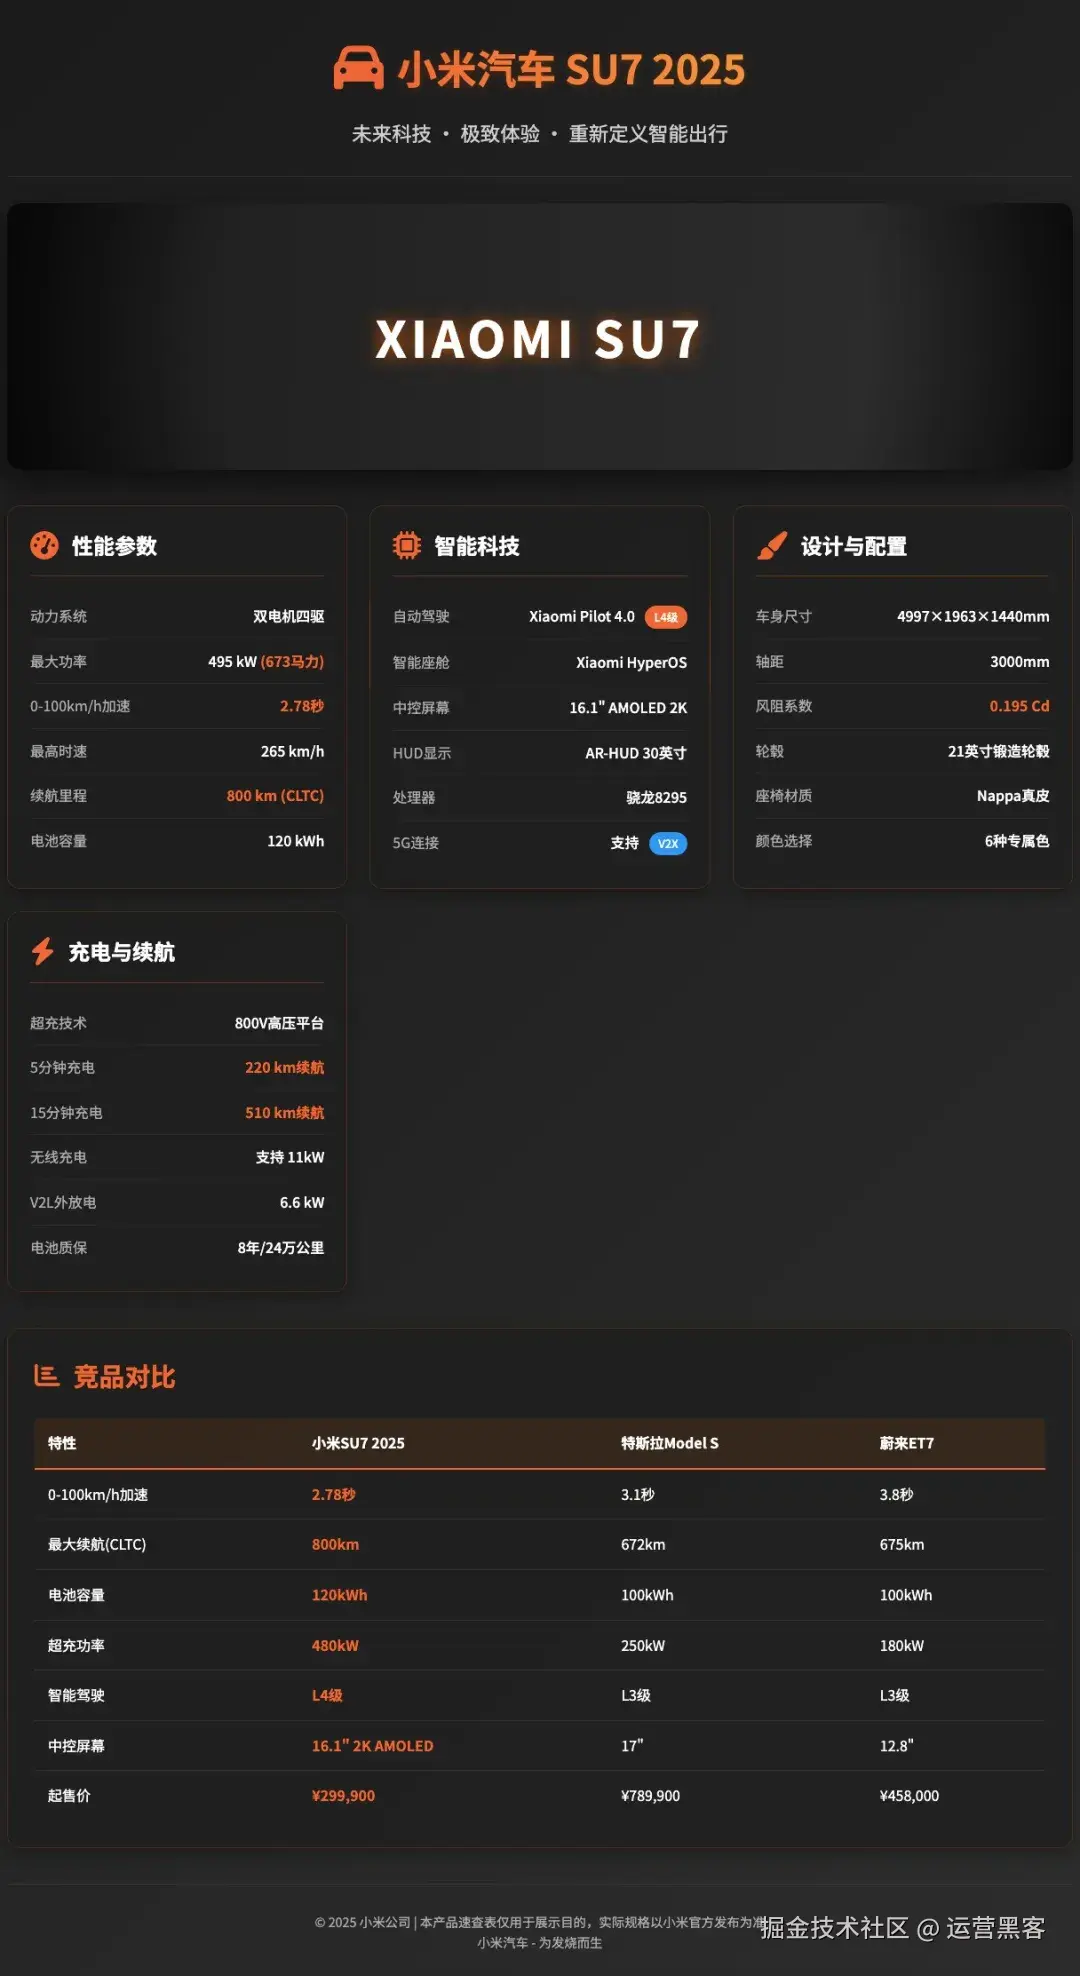Click the 120 kWh battery capacity value
1080x1976 pixels.
click(x=295, y=841)
